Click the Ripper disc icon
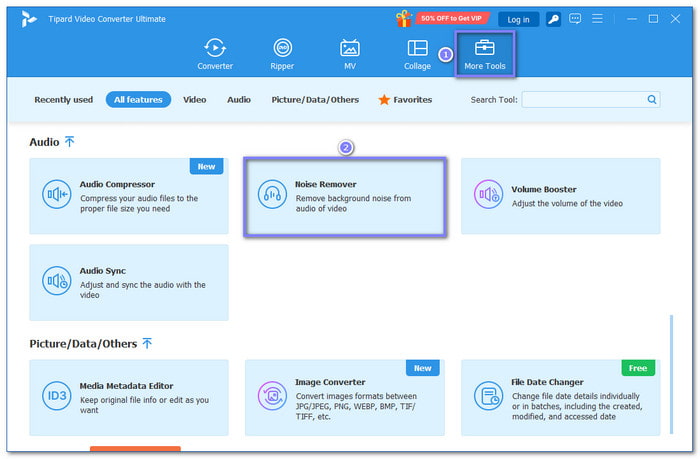This screenshot has width=700, height=459. pos(282,48)
